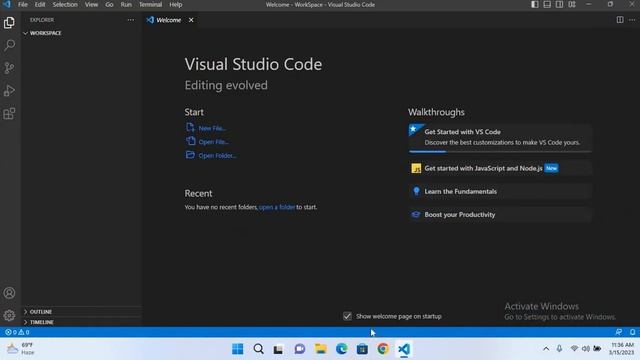Viewport: 640px width, 360px height.
Task: Open the Go menu
Action: 109,4
